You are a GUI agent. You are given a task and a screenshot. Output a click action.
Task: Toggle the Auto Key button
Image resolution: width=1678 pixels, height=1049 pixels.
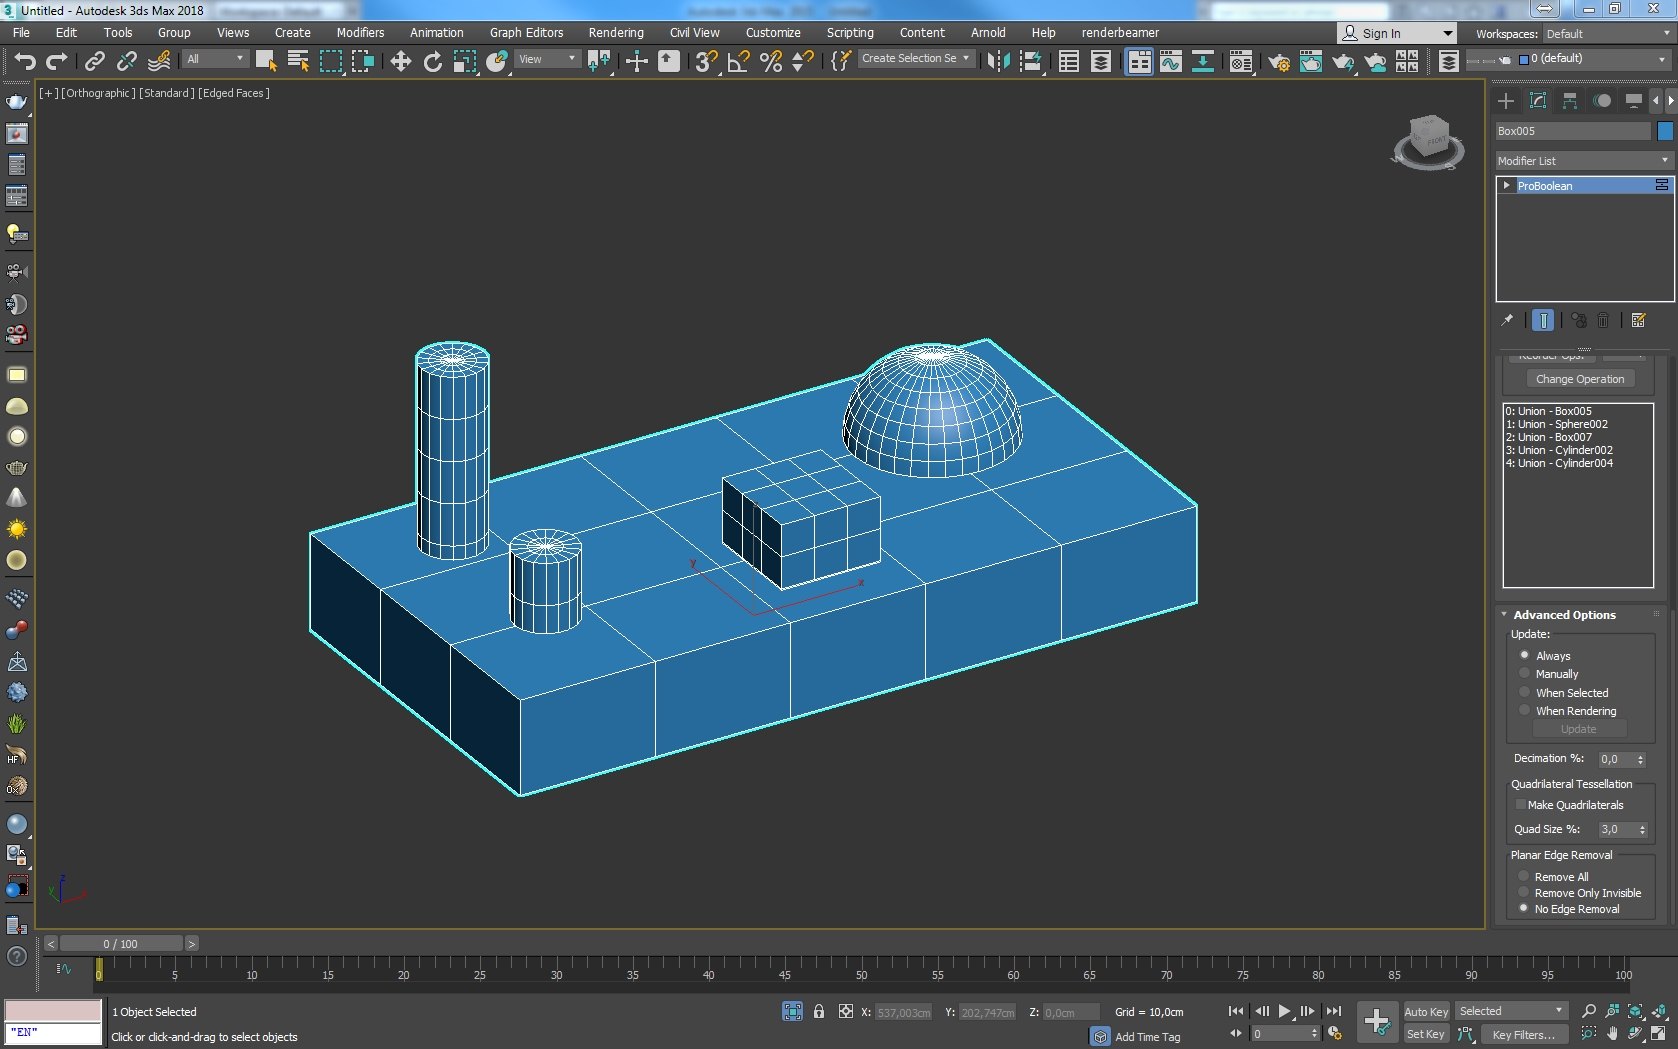(1426, 1011)
